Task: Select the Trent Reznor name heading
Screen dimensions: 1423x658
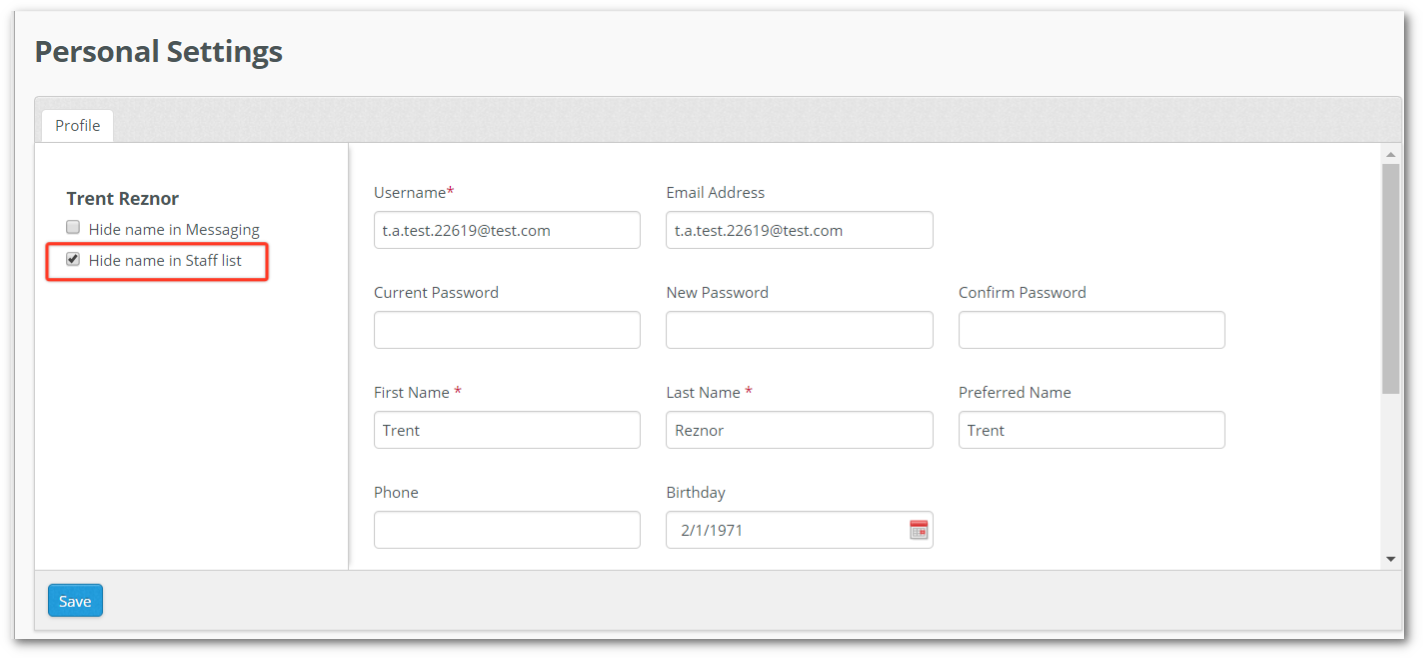Action: (x=123, y=198)
